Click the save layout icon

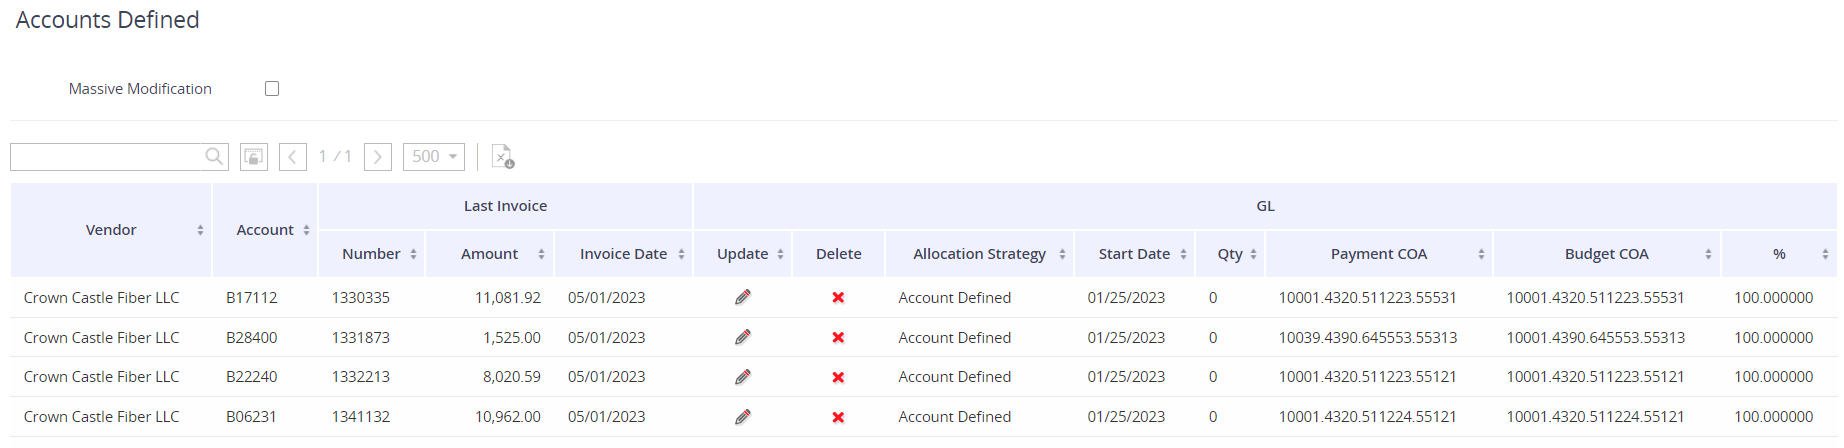point(254,157)
